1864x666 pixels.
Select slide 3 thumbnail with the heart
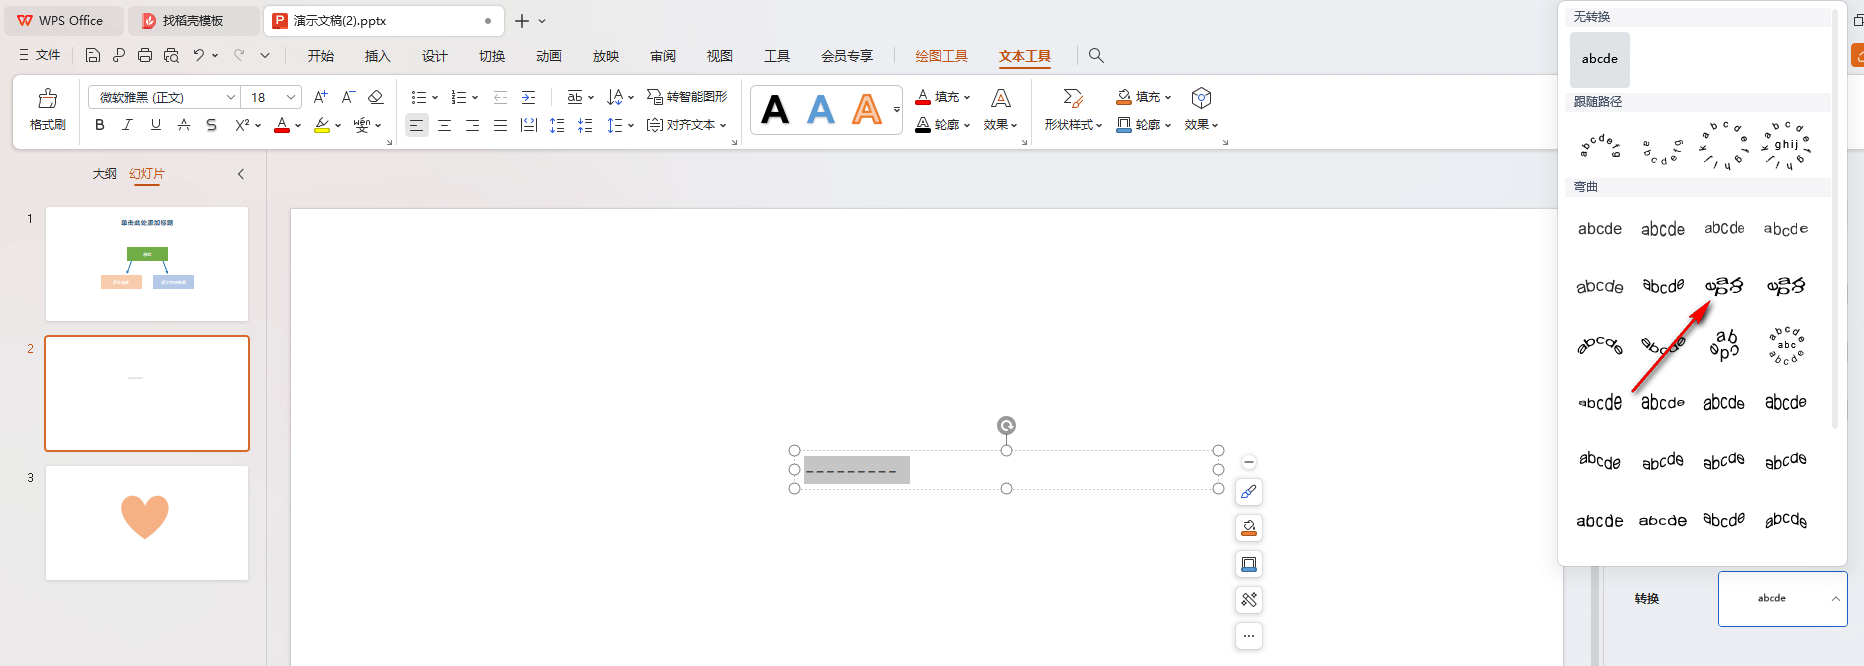coord(147,523)
